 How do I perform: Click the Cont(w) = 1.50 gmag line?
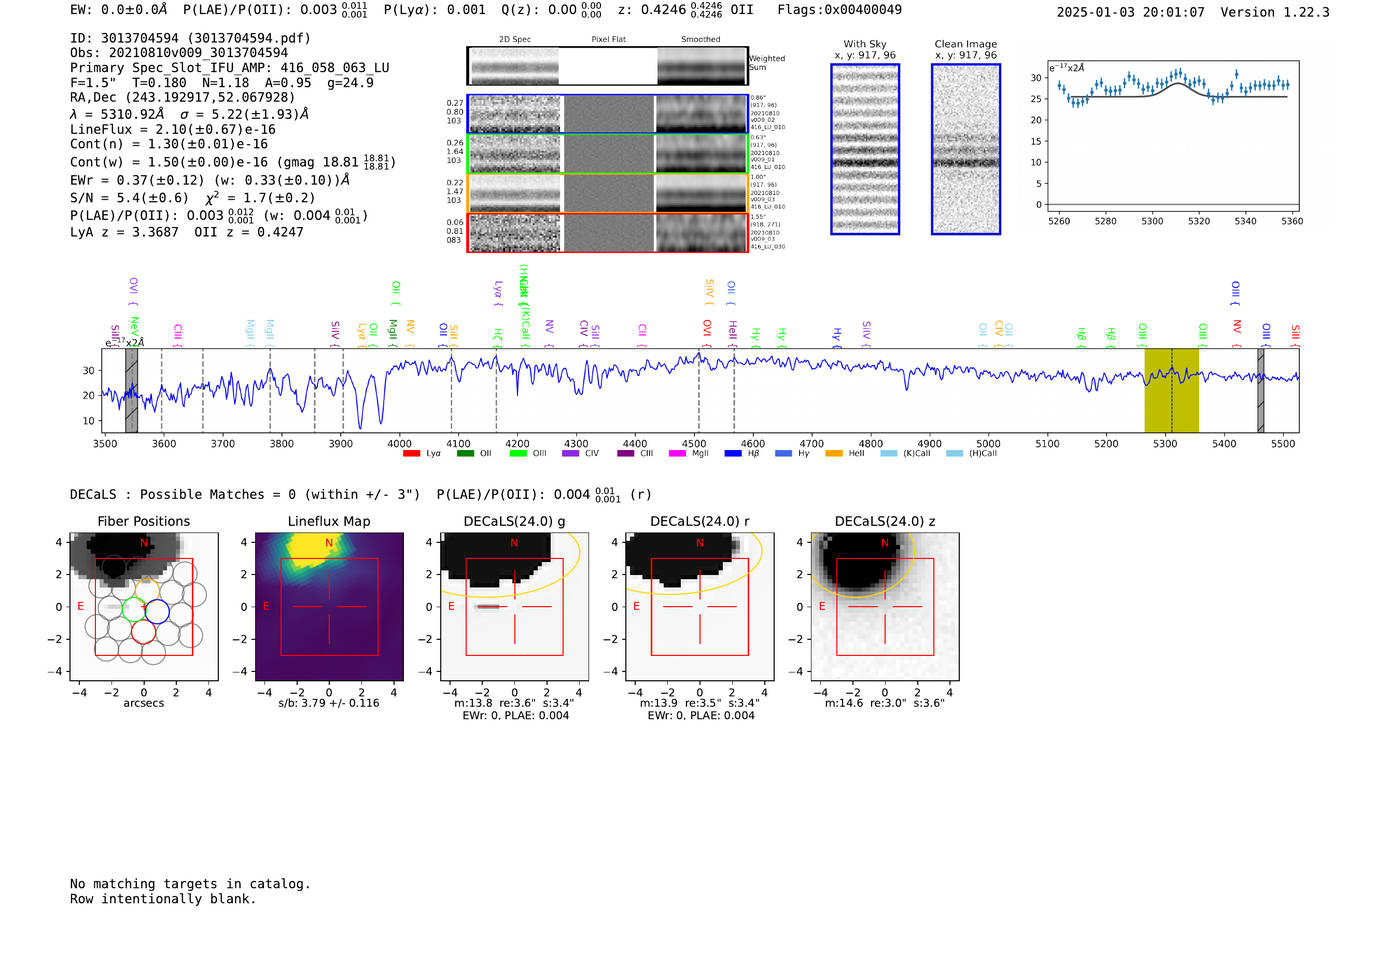click(233, 161)
